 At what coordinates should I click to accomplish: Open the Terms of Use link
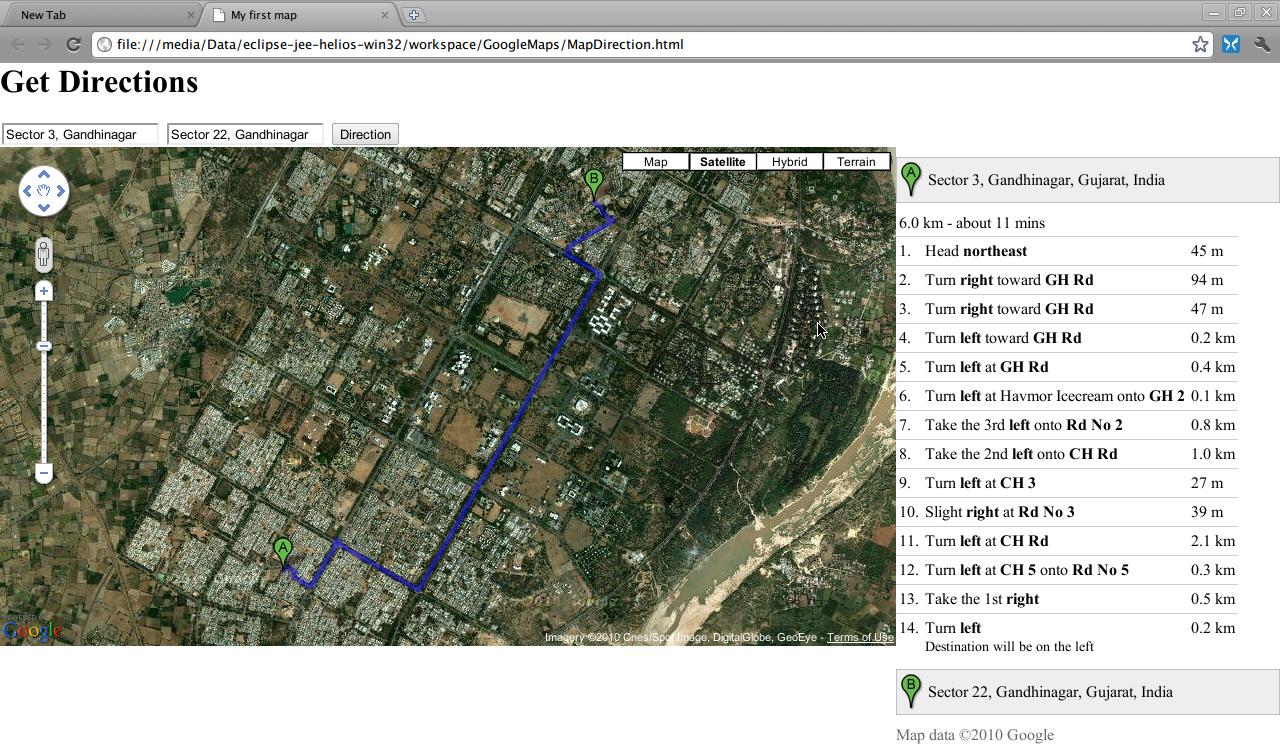pyautogui.click(x=860, y=638)
